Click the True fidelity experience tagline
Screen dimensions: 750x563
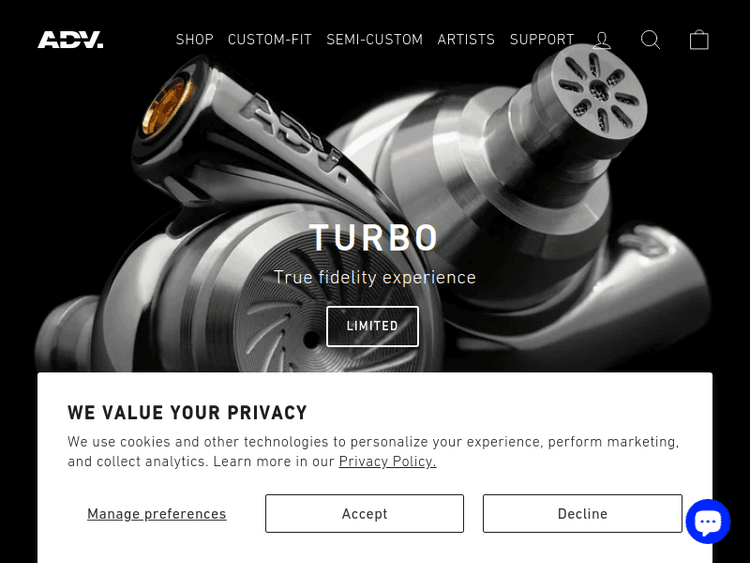tap(375, 277)
